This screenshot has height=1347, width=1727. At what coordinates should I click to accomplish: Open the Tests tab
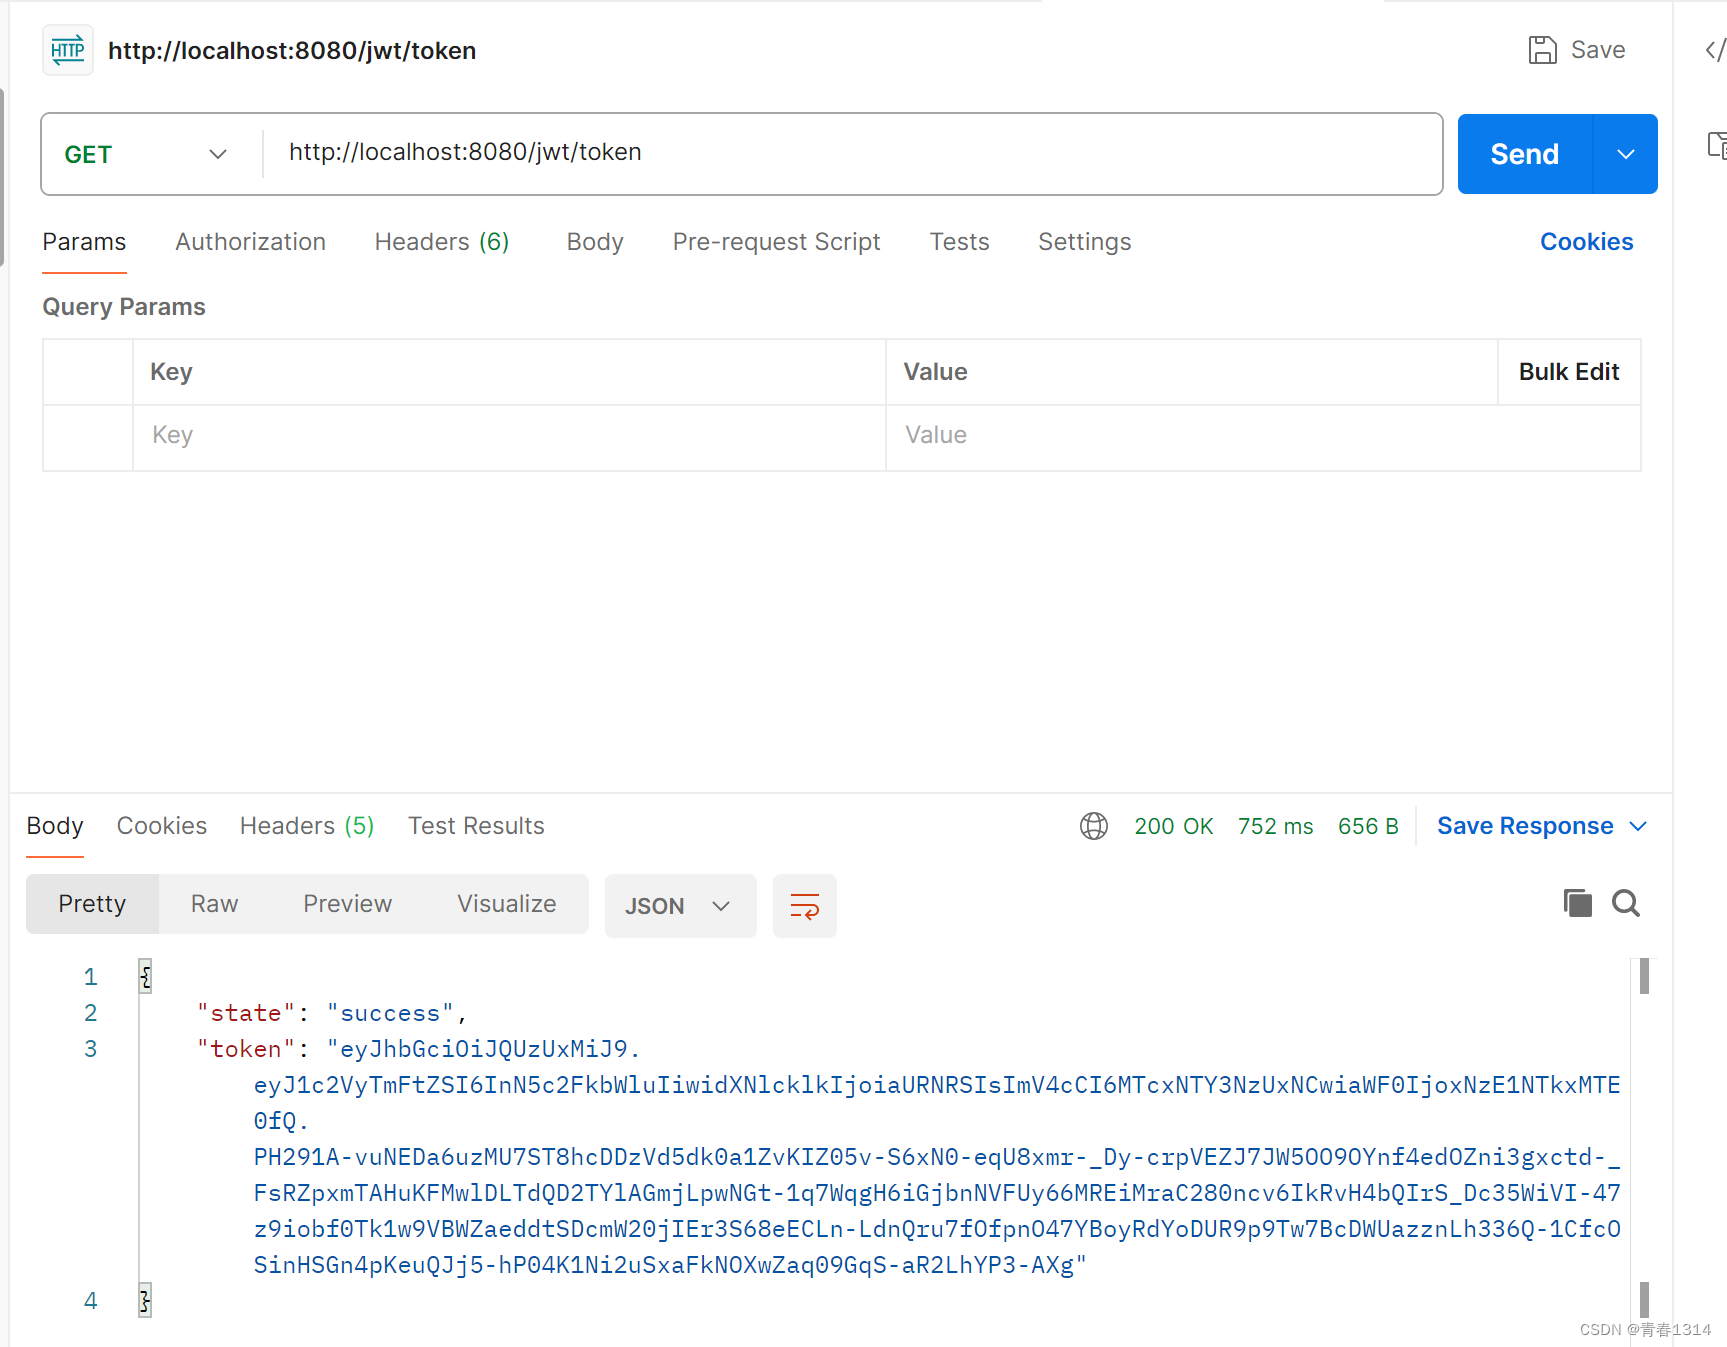[960, 242]
